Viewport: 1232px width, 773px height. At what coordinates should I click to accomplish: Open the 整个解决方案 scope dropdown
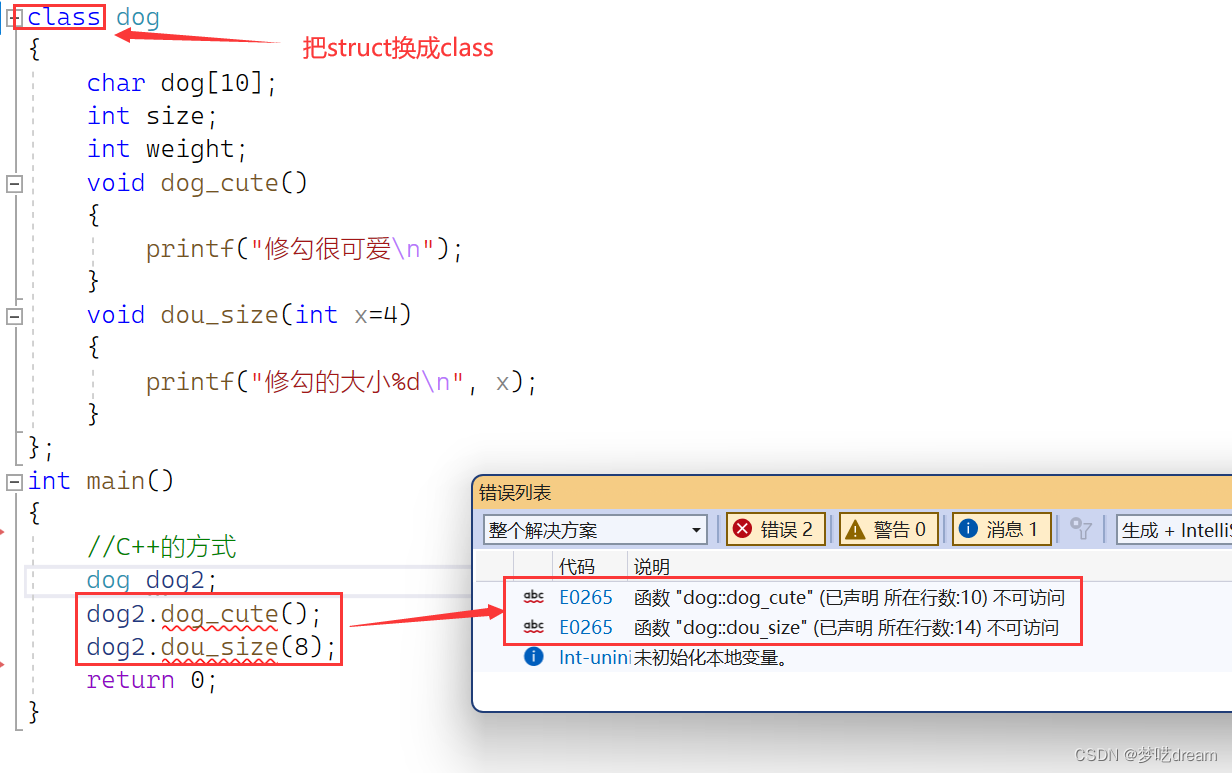click(x=595, y=530)
